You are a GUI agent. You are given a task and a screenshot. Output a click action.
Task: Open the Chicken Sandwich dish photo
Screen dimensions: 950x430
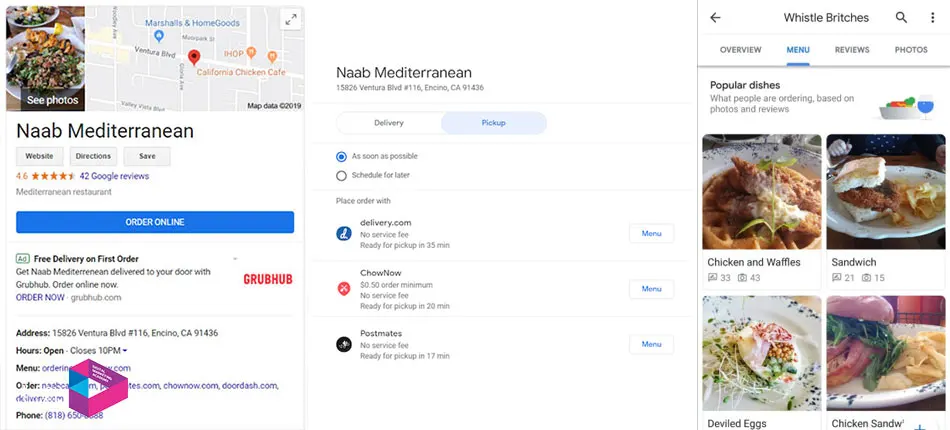(x=886, y=353)
